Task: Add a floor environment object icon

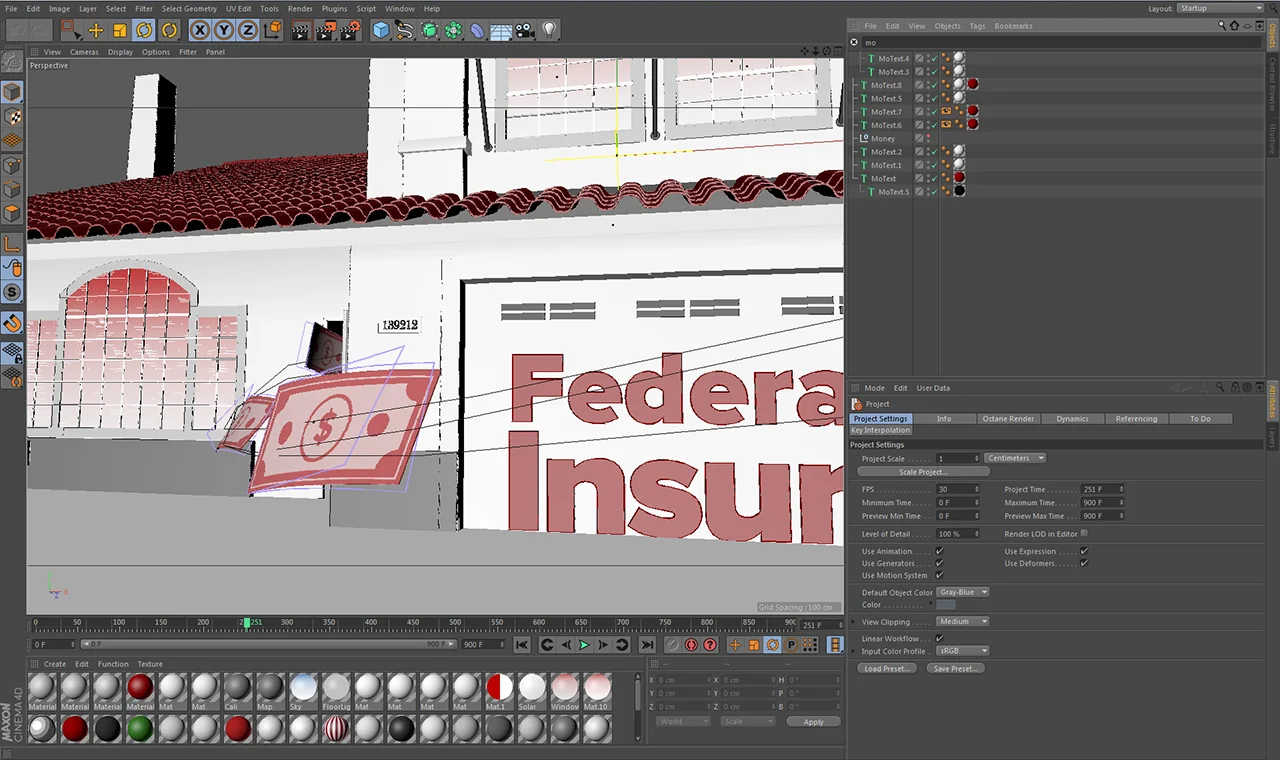Action: pyautogui.click(x=501, y=30)
